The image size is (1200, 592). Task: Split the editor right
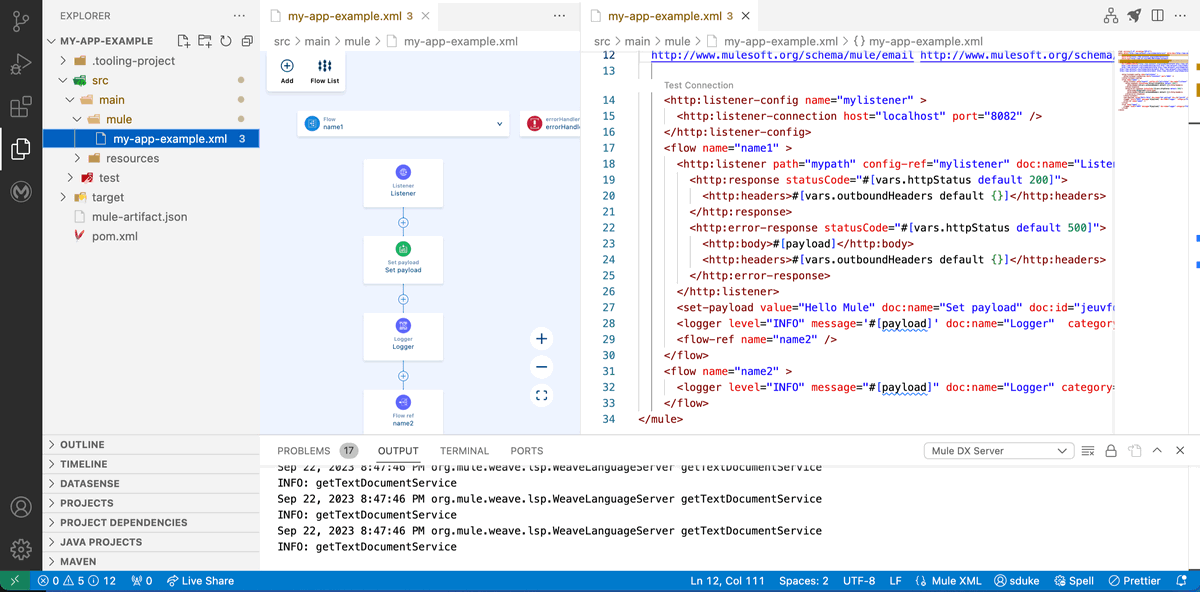click(1157, 16)
